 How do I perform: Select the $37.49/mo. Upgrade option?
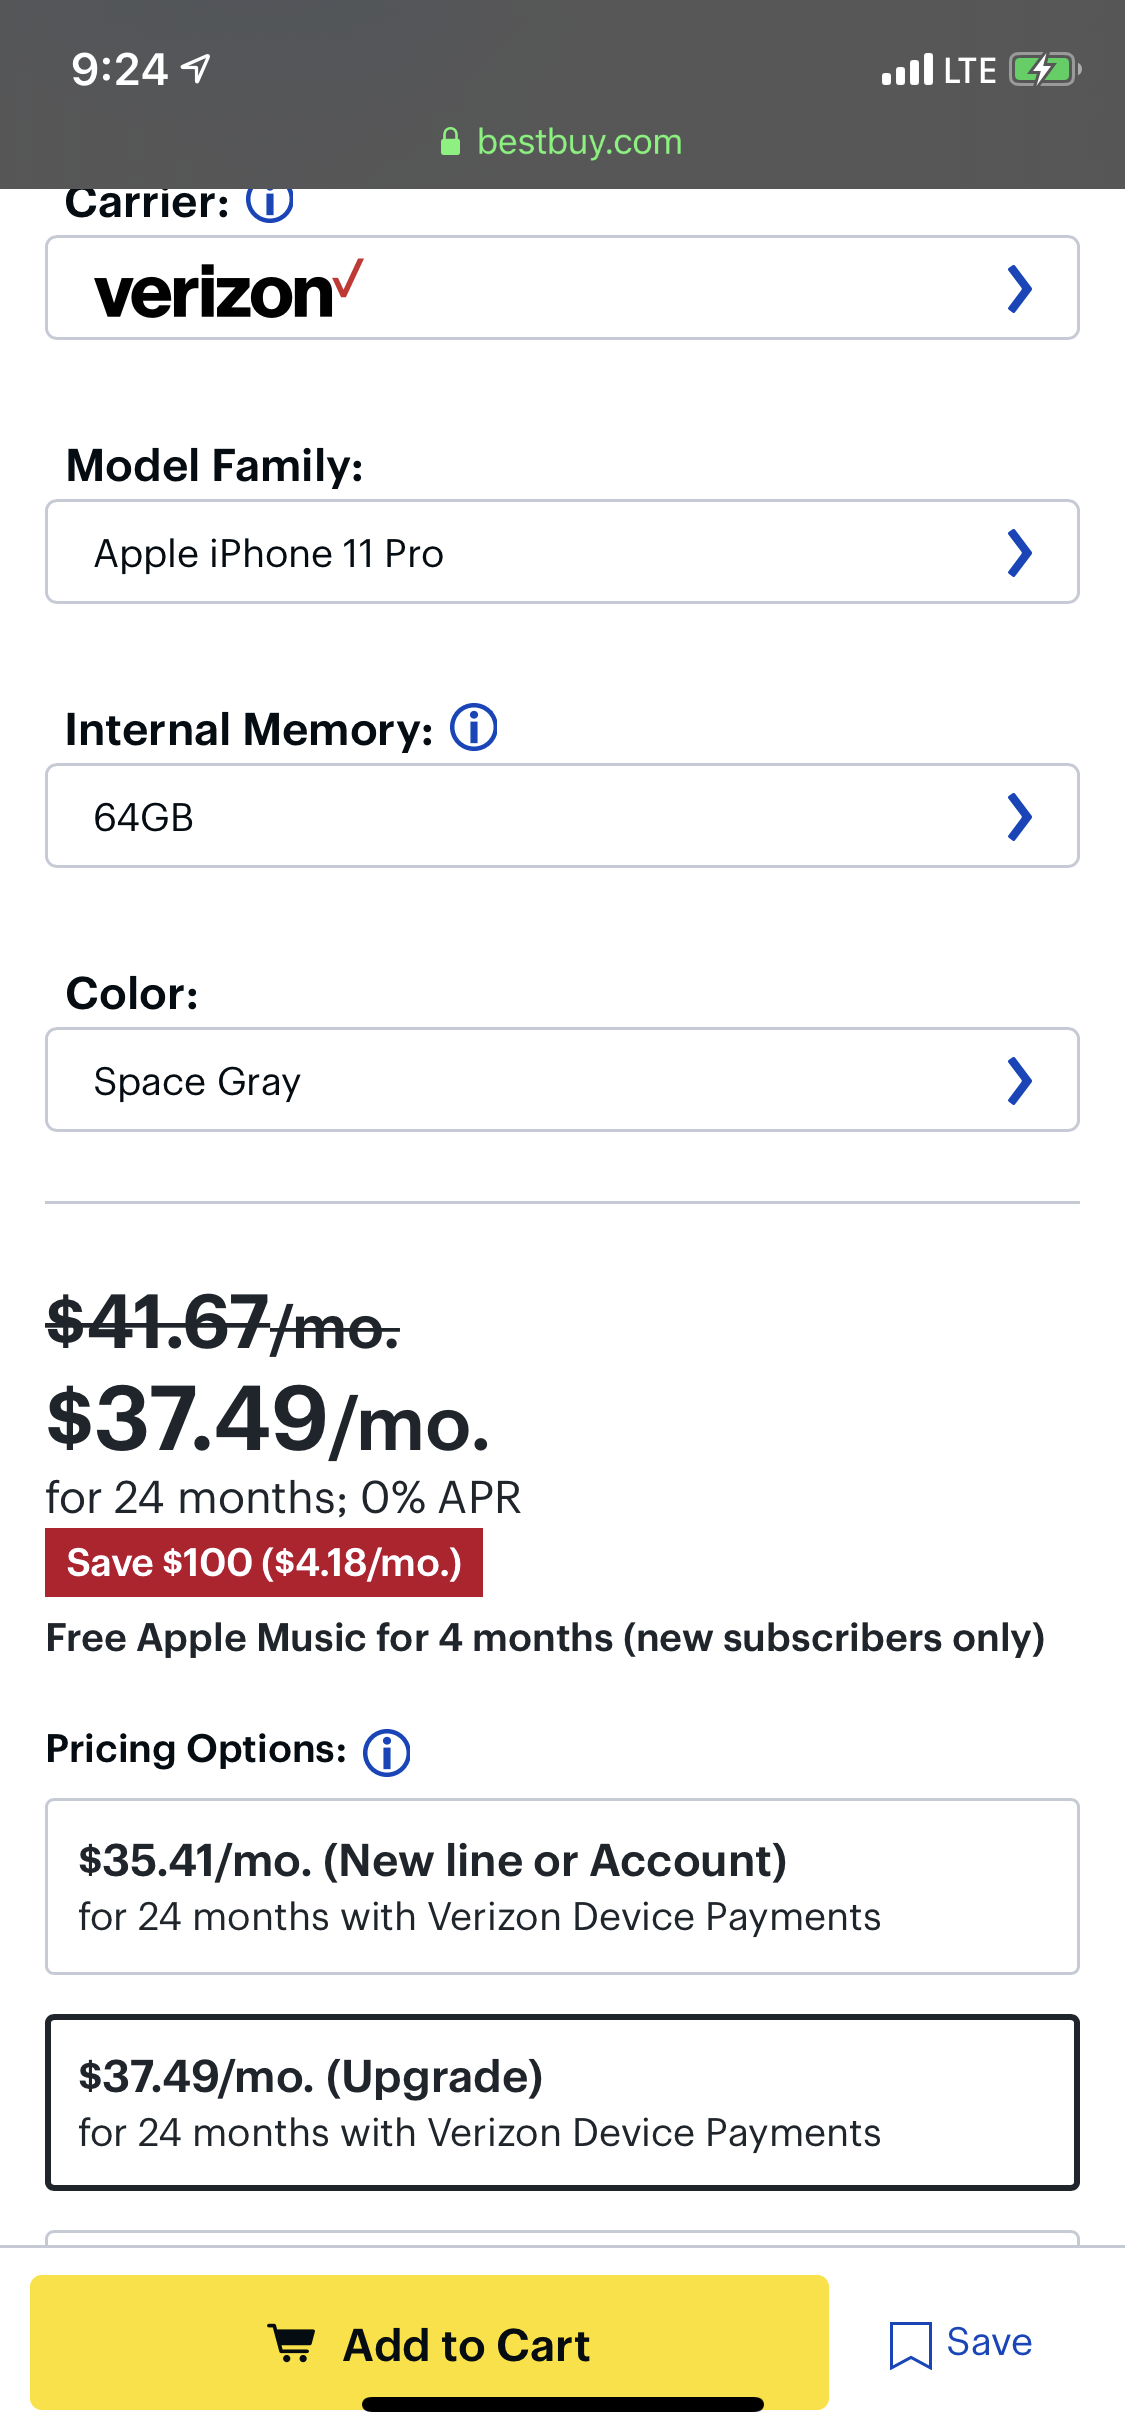click(x=562, y=2102)
